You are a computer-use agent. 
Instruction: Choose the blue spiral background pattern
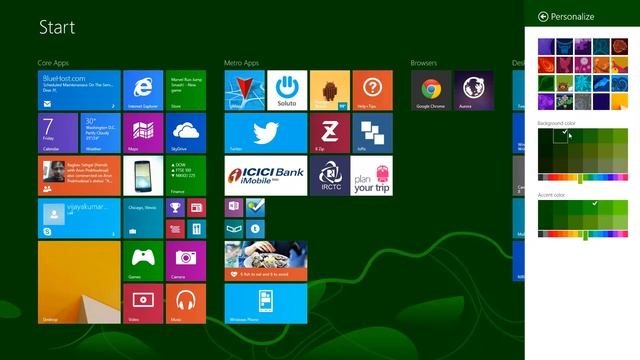pyautogui.click(x=620, y=83)
